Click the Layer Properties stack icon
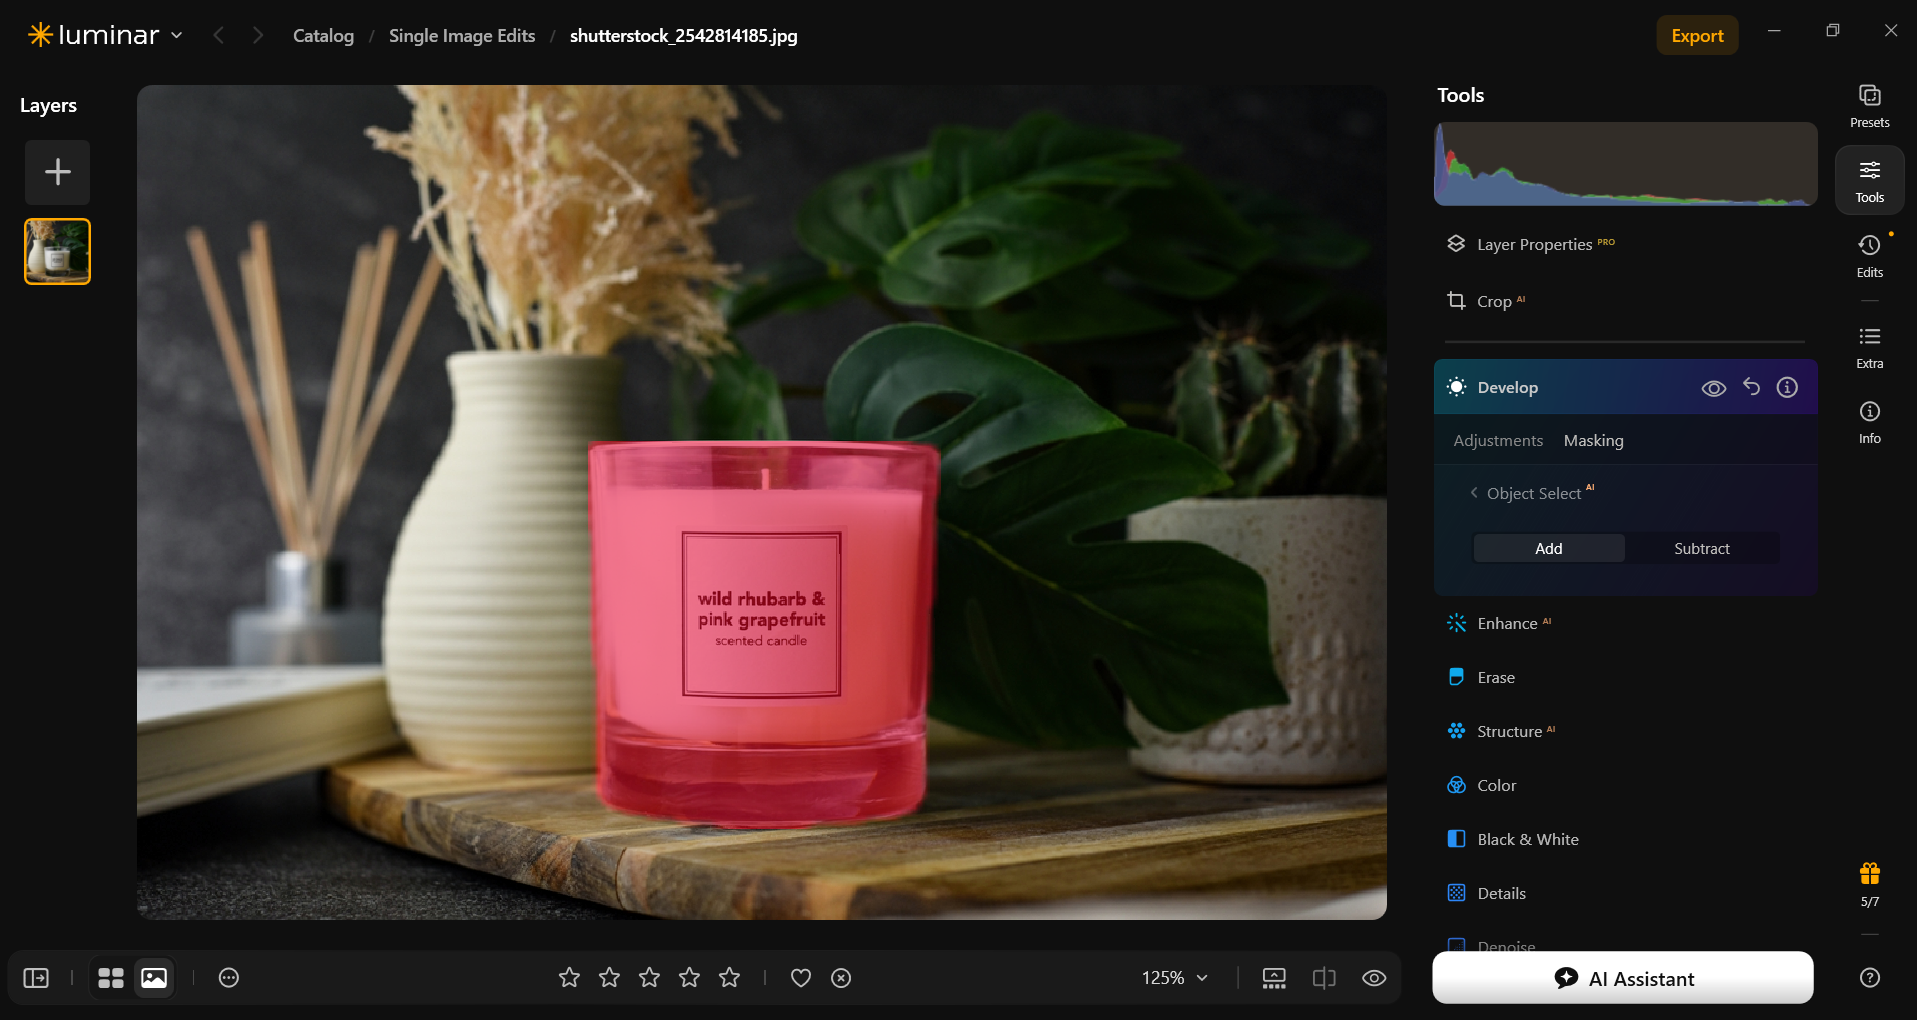 tap(1456, 243)
